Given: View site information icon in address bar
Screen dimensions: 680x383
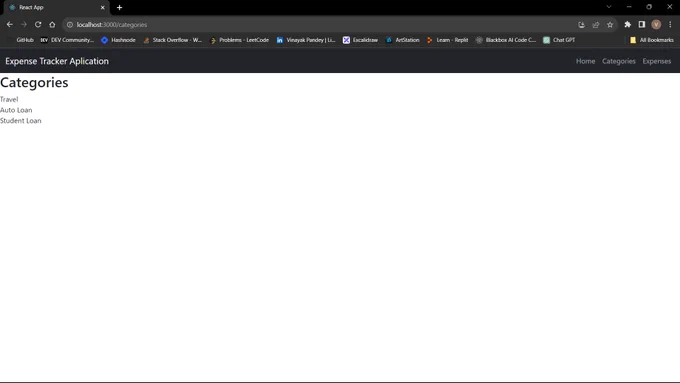Looking at the screenshot, I should tap(70, 25).
